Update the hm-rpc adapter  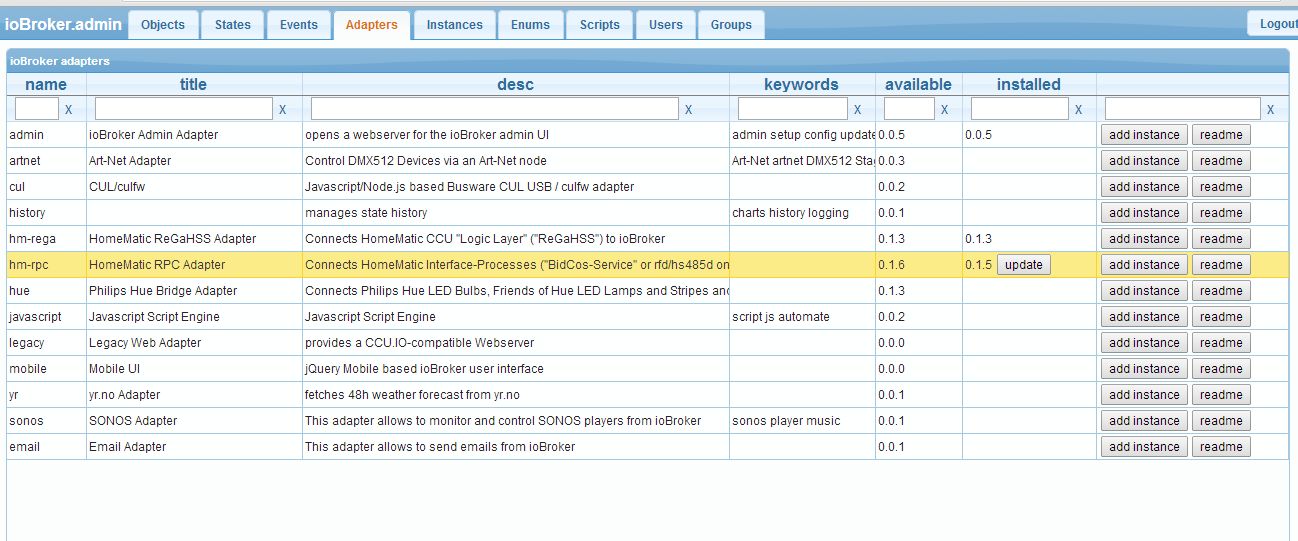1023,265
